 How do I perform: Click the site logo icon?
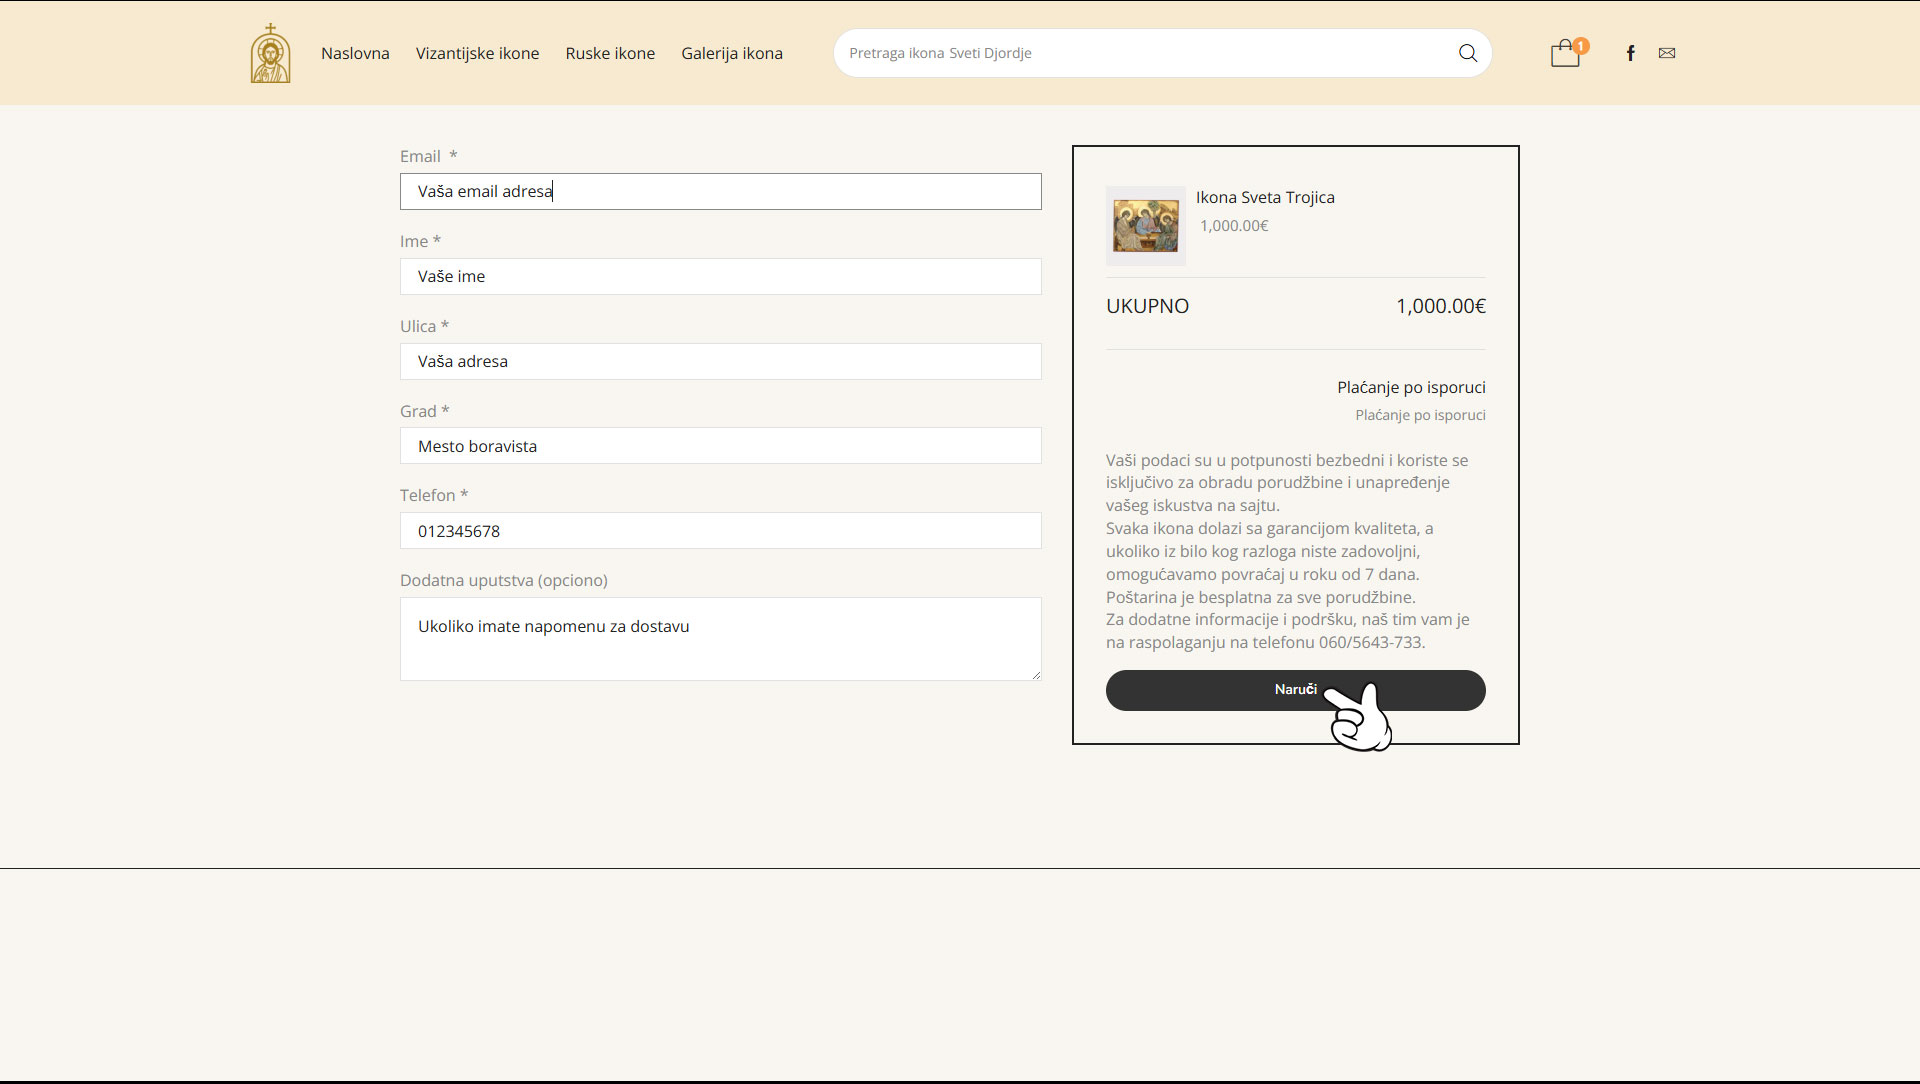click(270, 54)
